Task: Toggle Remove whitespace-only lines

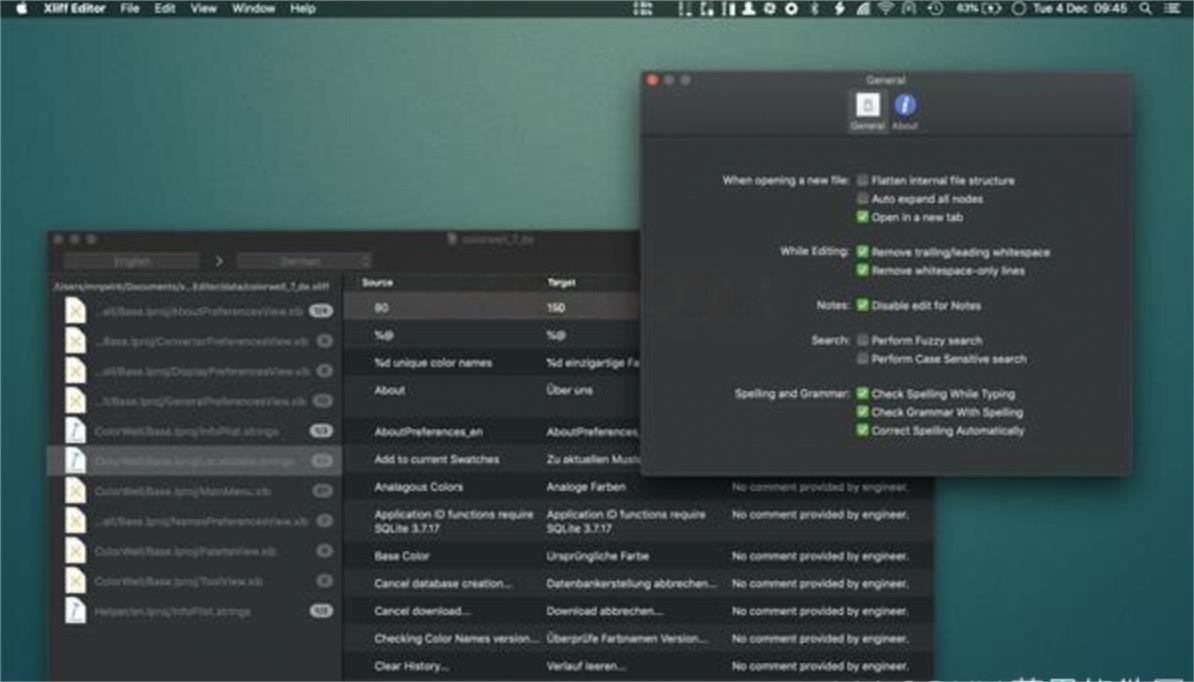Action: pos(862,270)
